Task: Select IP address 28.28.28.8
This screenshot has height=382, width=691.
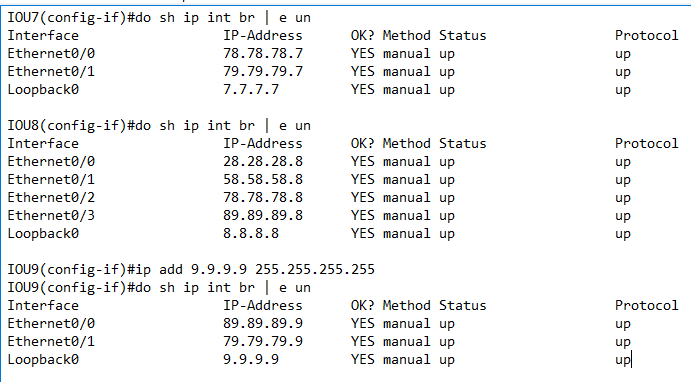Action: pyautogui.click(x=263, y=161)
